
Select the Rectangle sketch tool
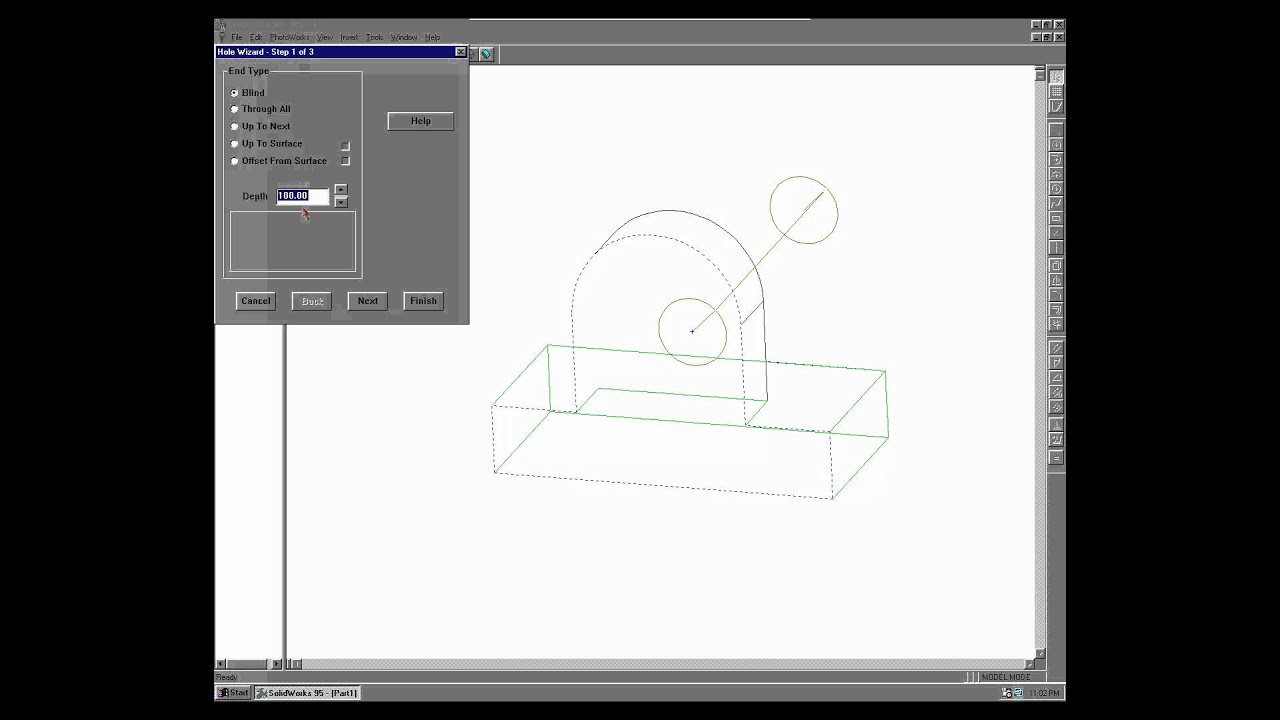point(1056,218)
